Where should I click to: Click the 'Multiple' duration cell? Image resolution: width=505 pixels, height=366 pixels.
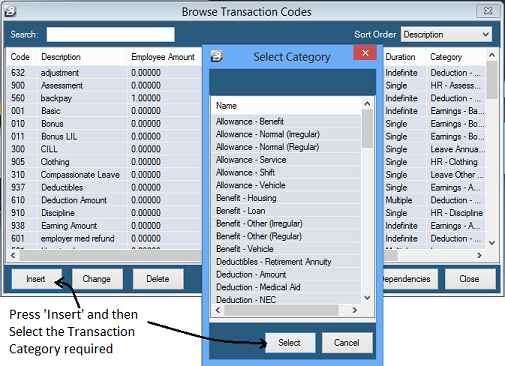coord(405,200)
